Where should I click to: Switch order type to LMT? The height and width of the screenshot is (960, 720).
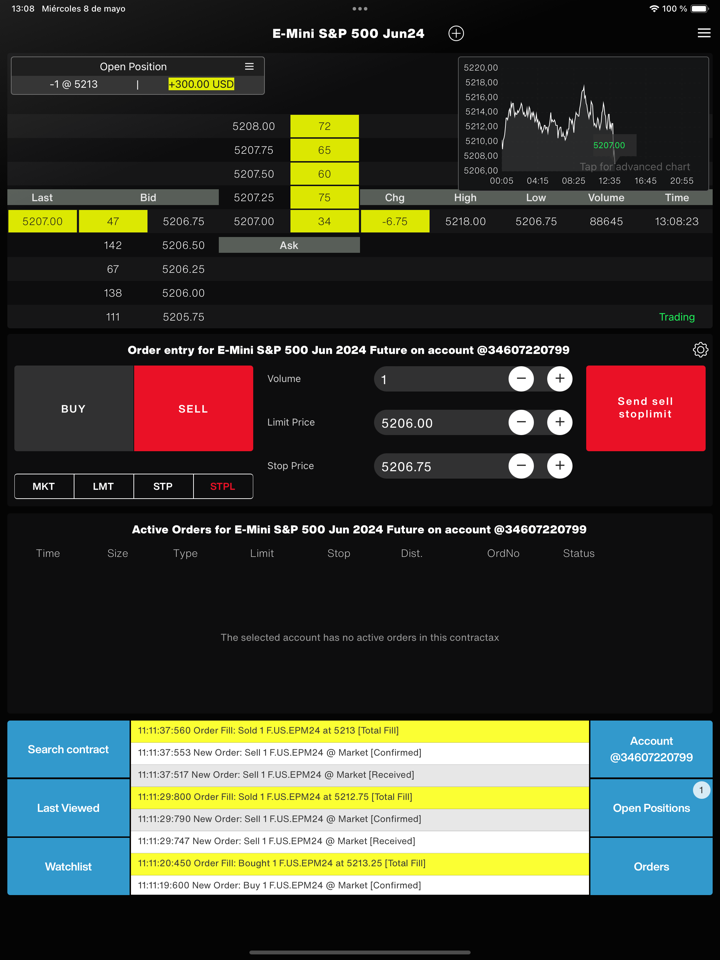coord(103,487)
